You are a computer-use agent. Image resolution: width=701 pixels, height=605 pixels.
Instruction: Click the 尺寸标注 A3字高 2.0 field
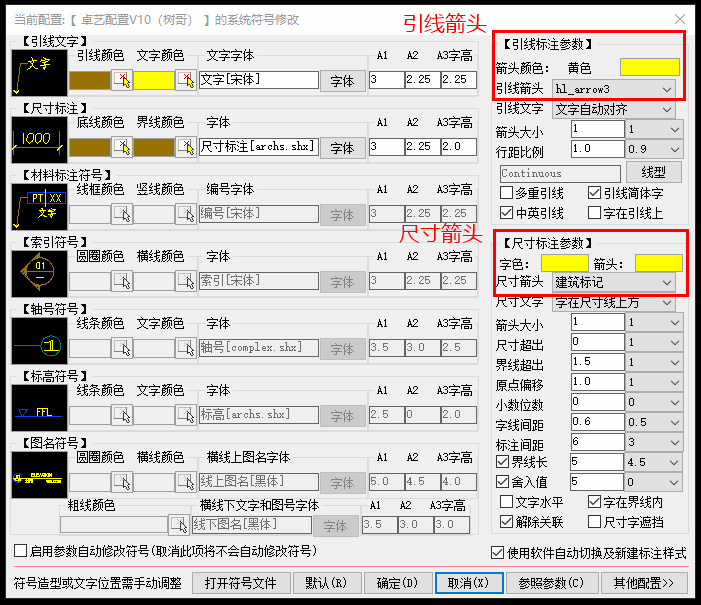pyautogui.click(x=458, y=147)
